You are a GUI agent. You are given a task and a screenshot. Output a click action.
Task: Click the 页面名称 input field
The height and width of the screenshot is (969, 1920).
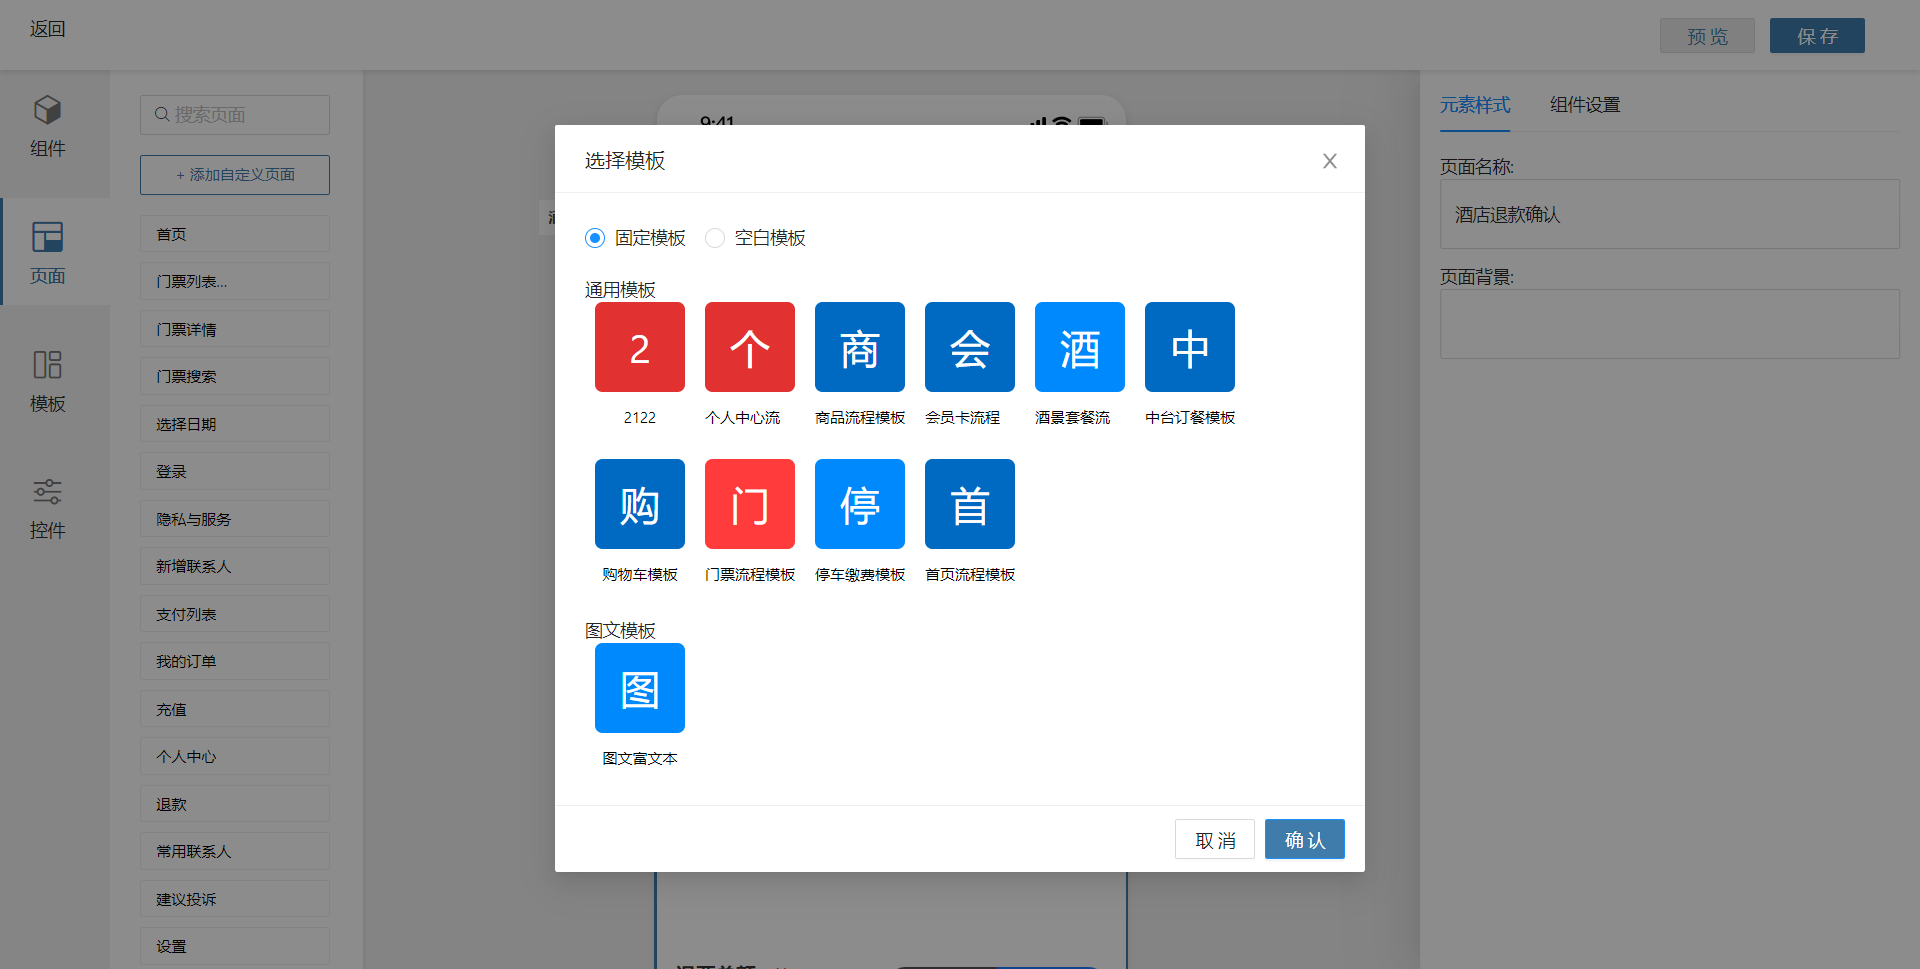pyautogui.click(x=1669, y=214)
